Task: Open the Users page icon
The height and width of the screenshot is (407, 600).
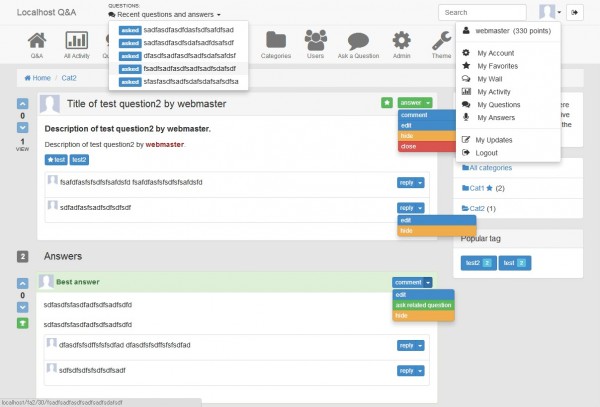Action: pyautogui.click(x=316, y=44)
